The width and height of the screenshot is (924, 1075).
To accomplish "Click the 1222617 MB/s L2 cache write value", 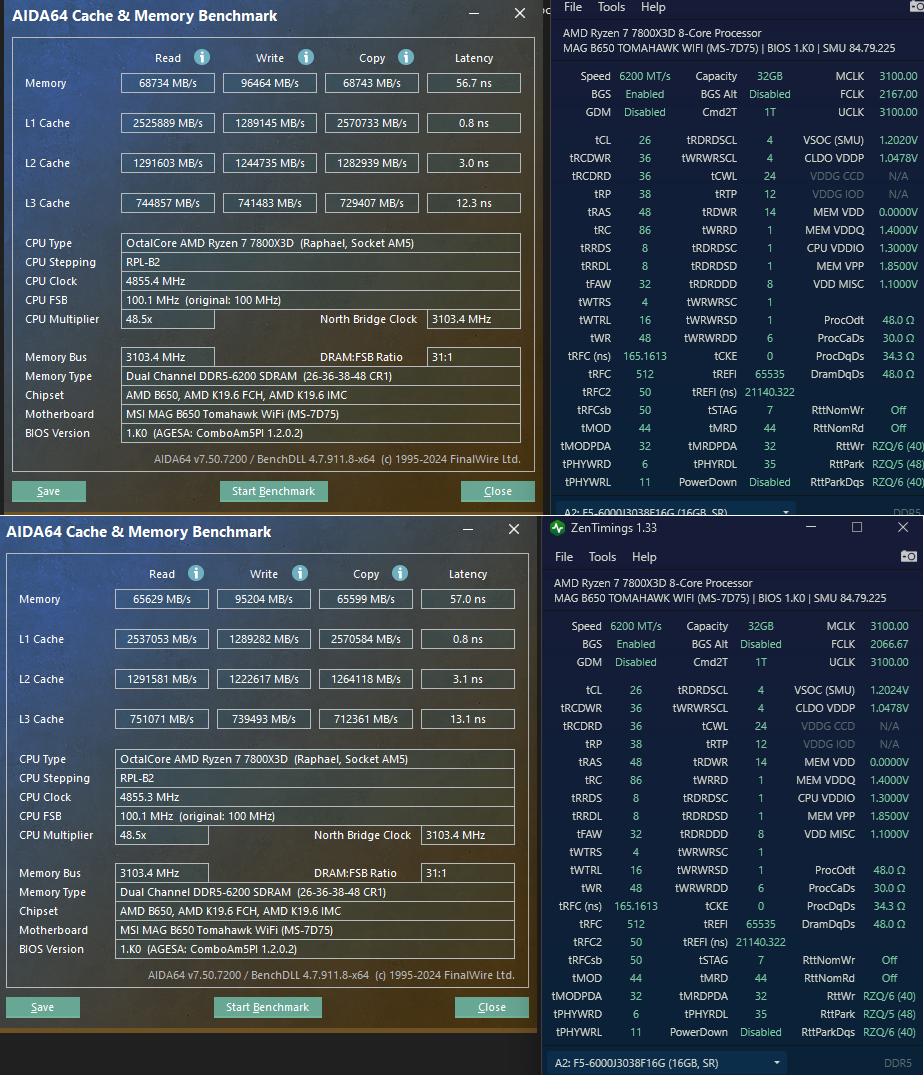I will pos(264,679).
